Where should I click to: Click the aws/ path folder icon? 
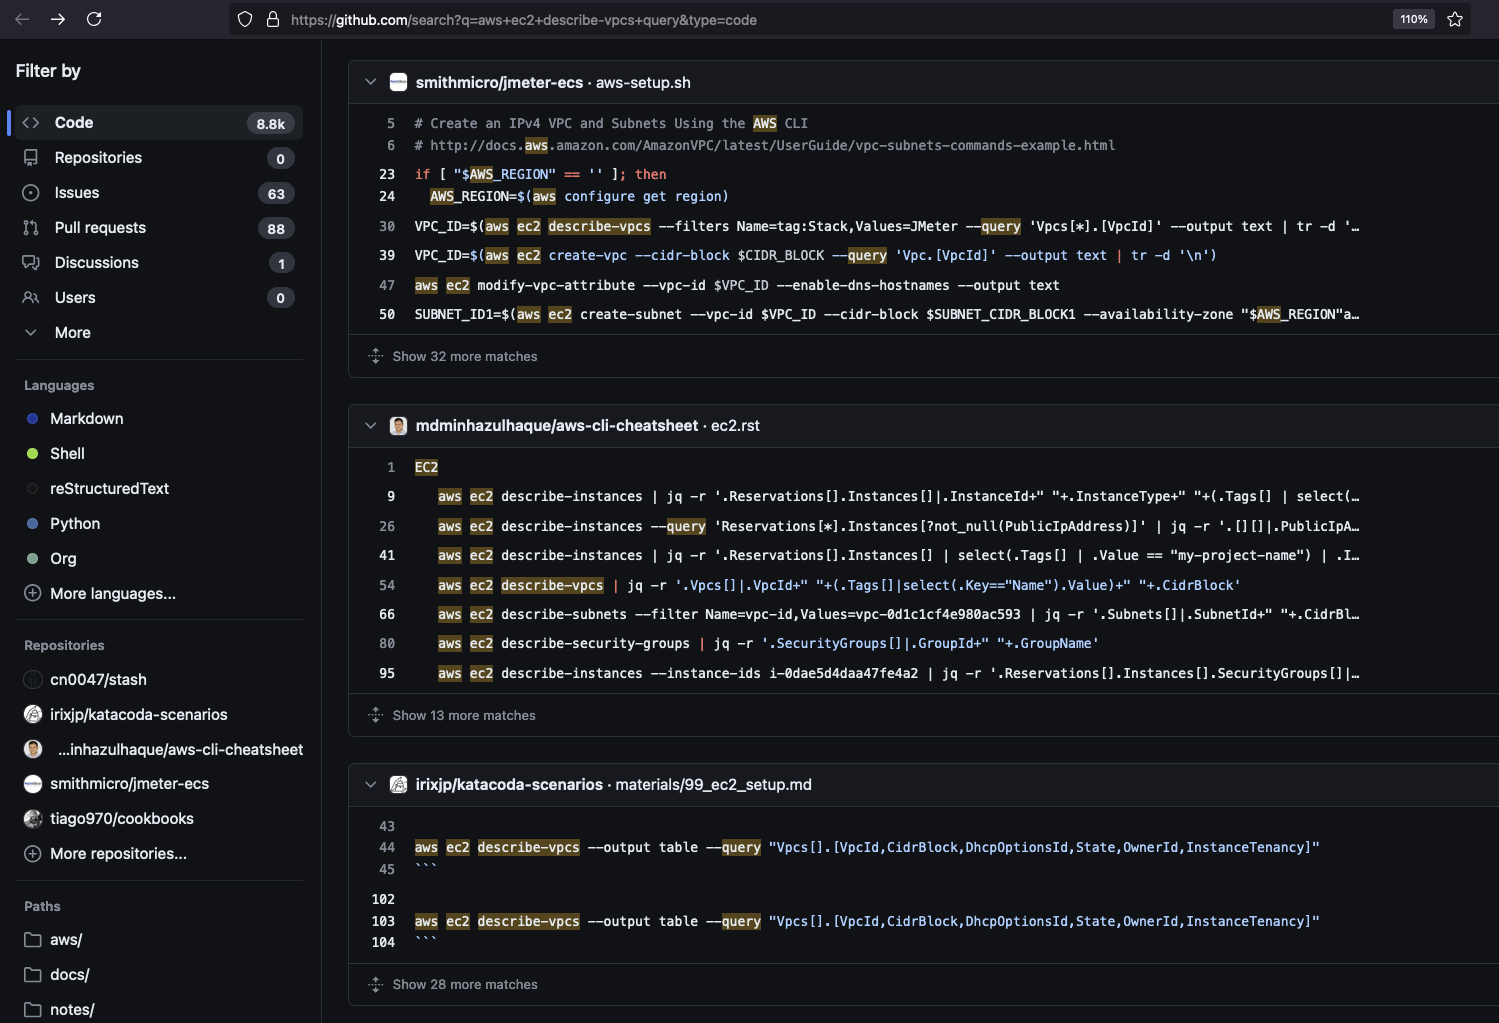(33, 940)
